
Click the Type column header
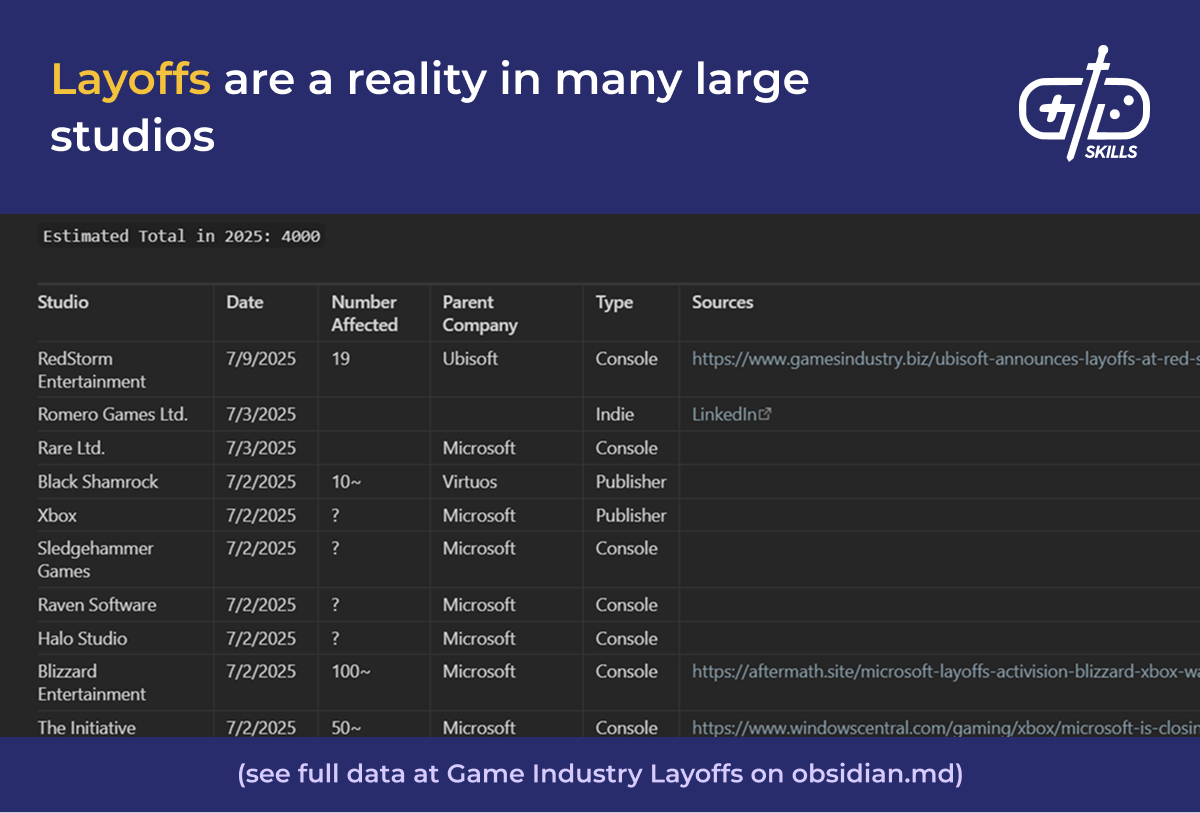[614, 302]
